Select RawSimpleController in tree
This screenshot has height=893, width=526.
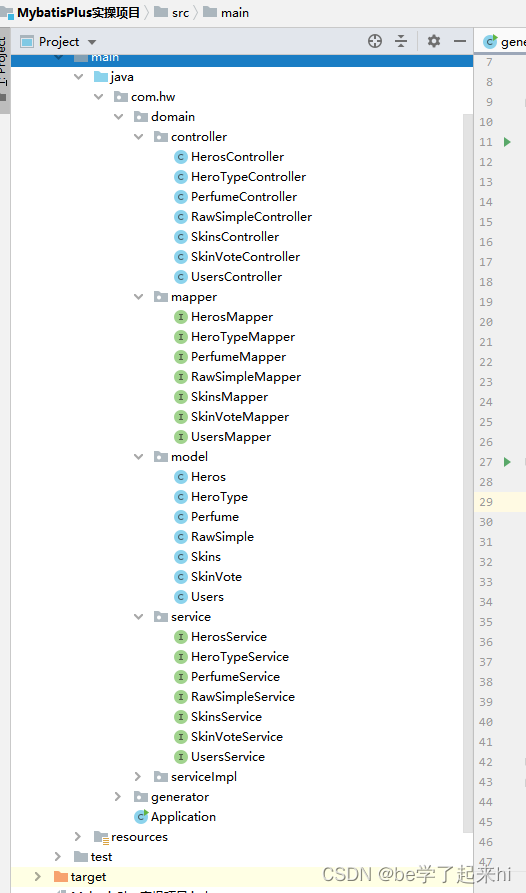pos(251,217)
